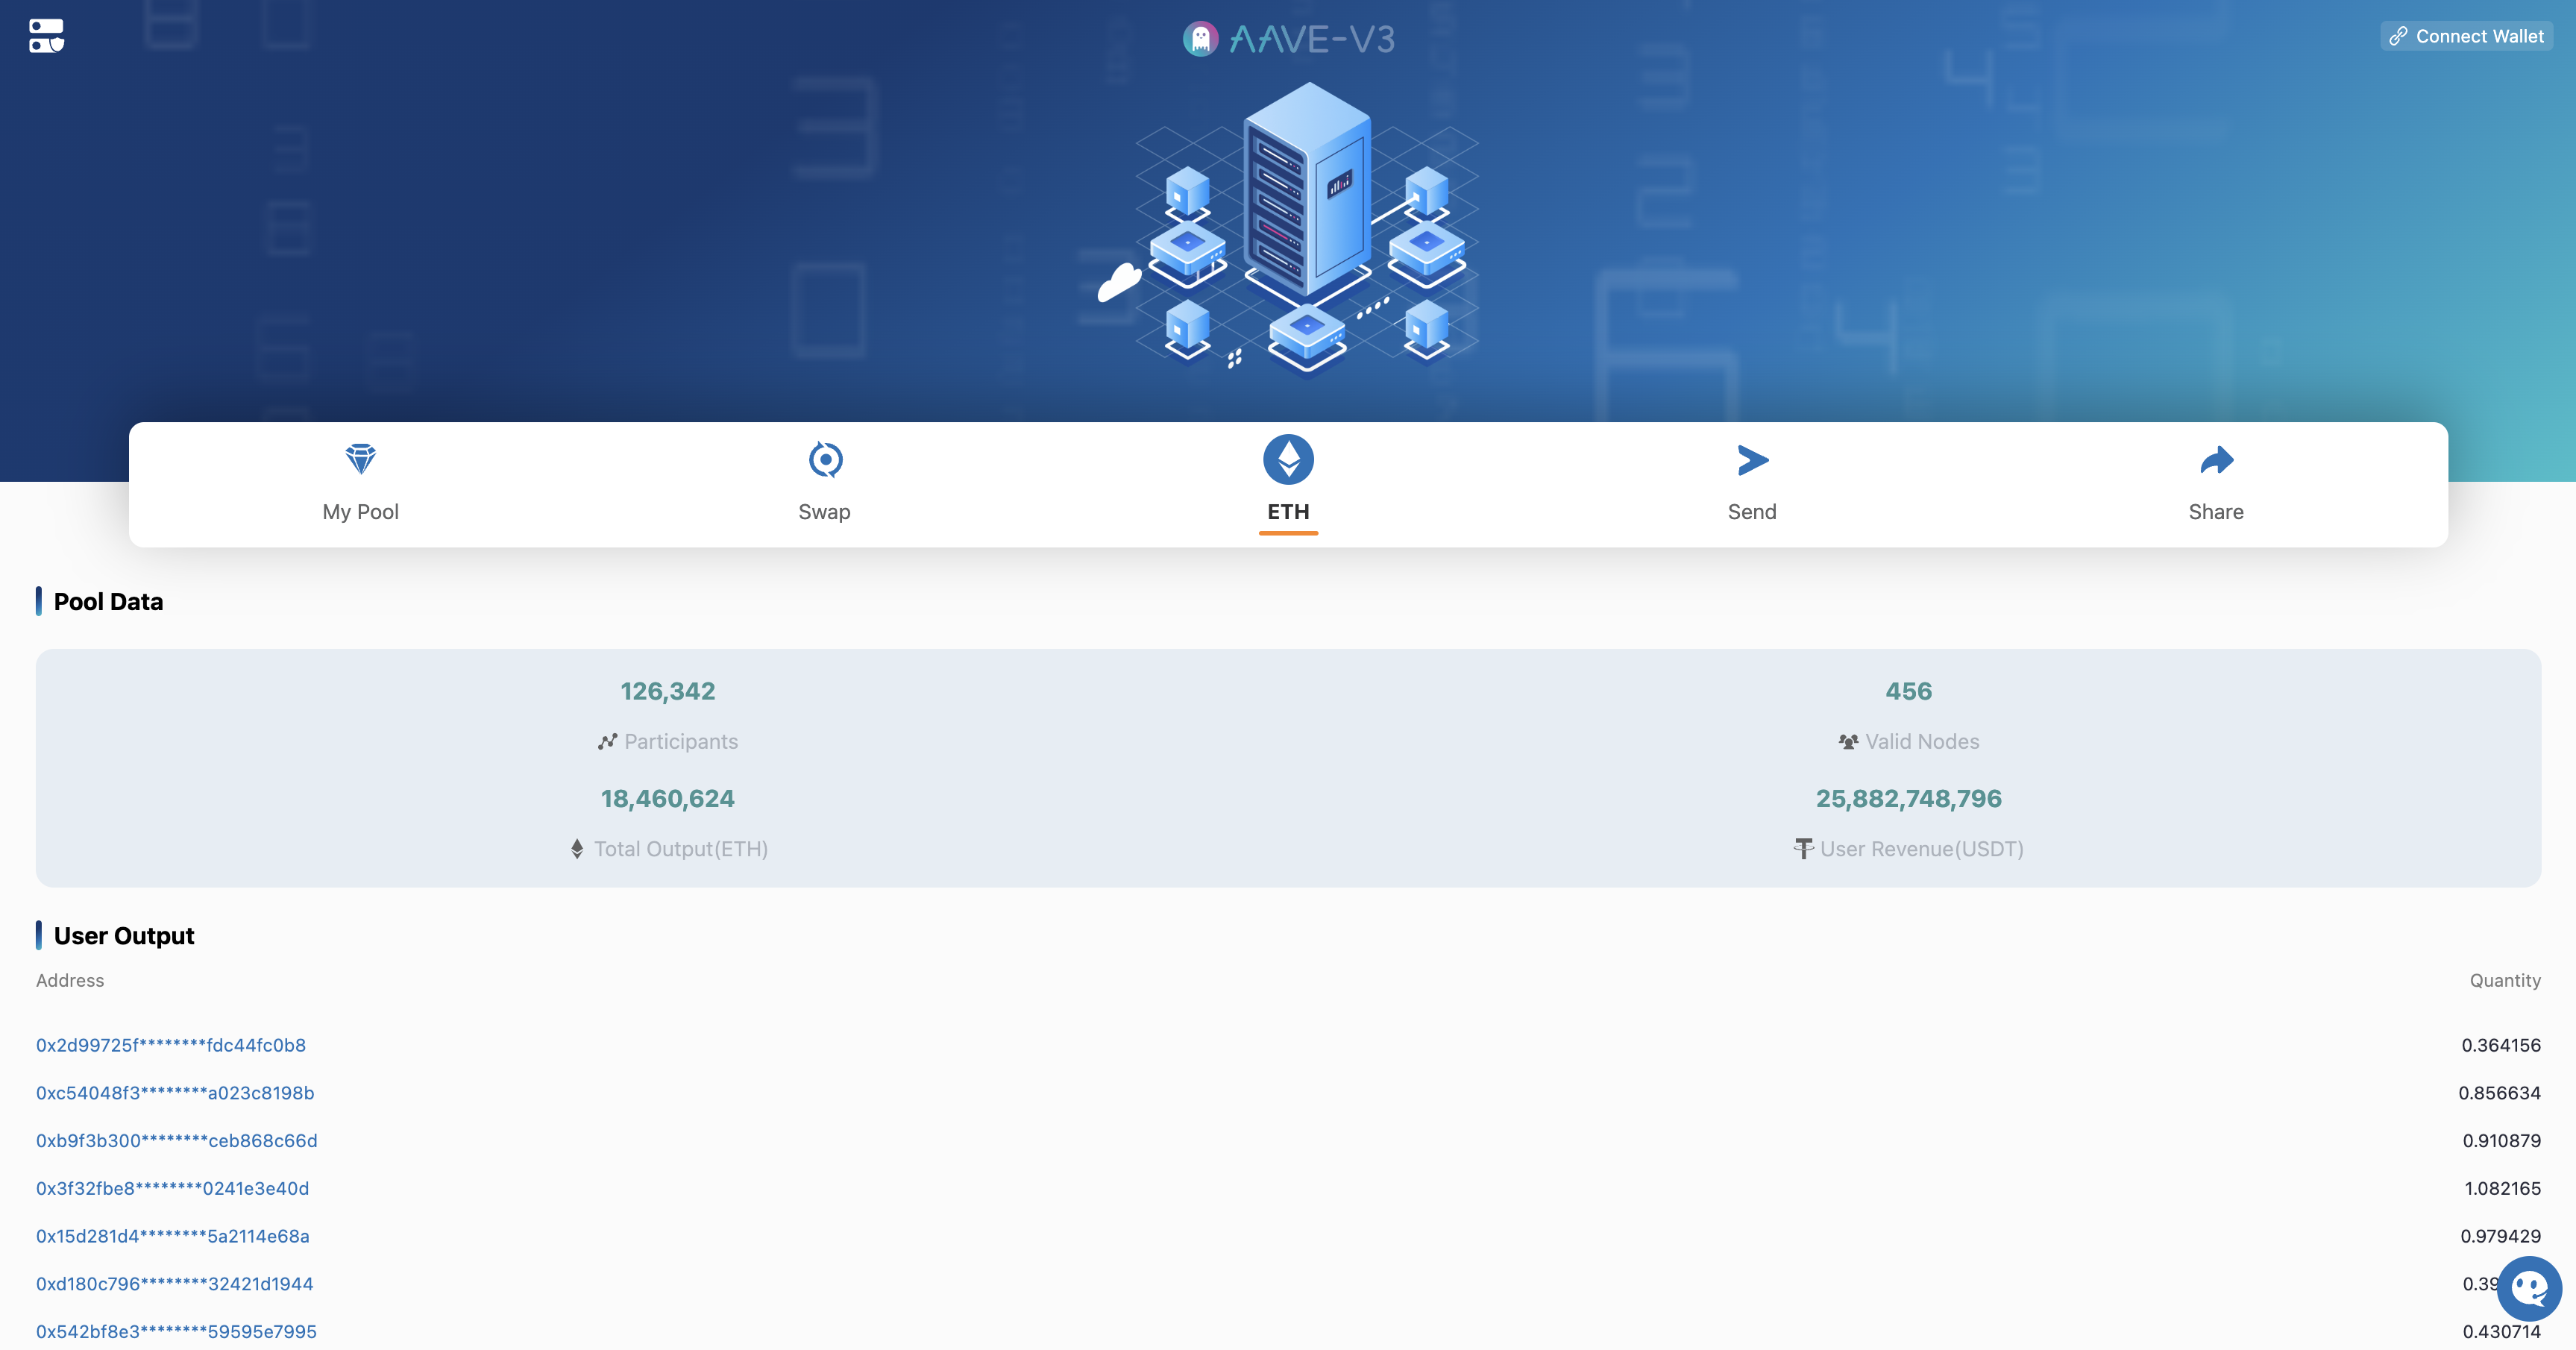The width and height of the screenshot is (2576, 1350).
Task: Click the ETH Ethereum coin icon
Action: [1288, 459]
